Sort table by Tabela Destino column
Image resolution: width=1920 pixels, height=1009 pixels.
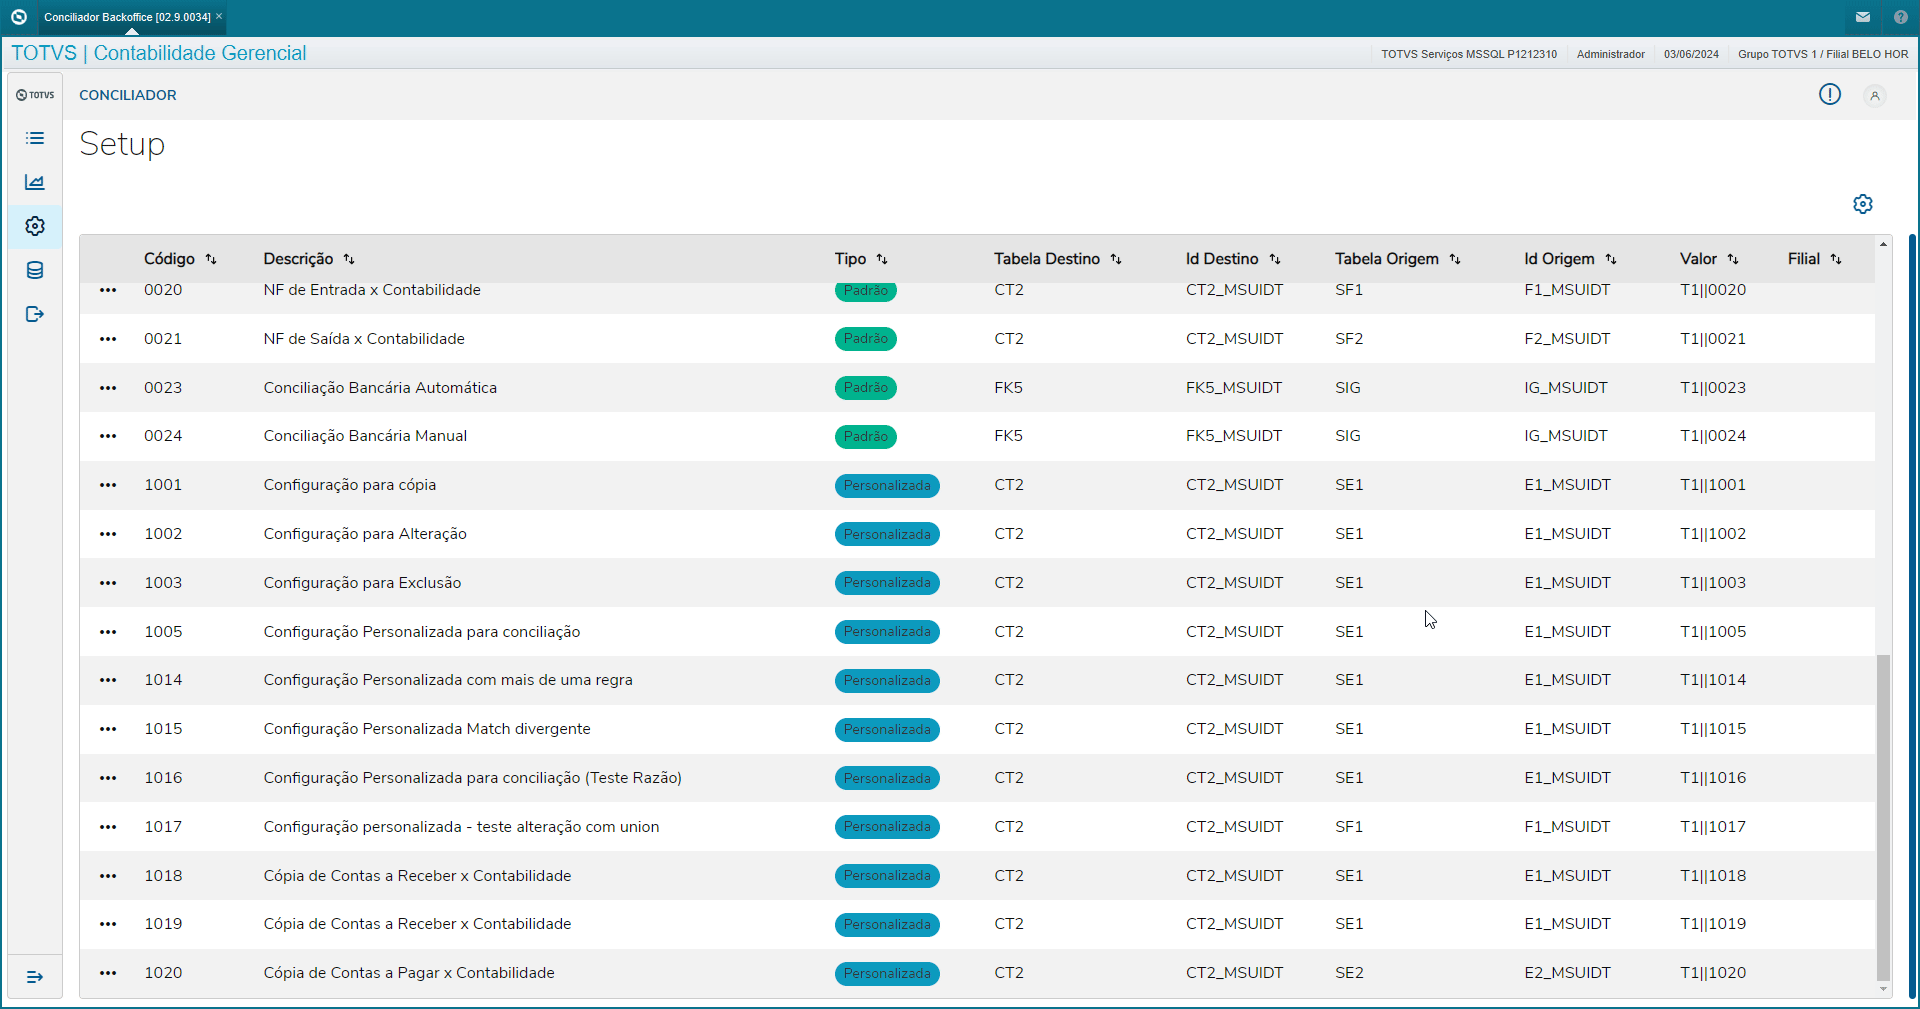1116,259
